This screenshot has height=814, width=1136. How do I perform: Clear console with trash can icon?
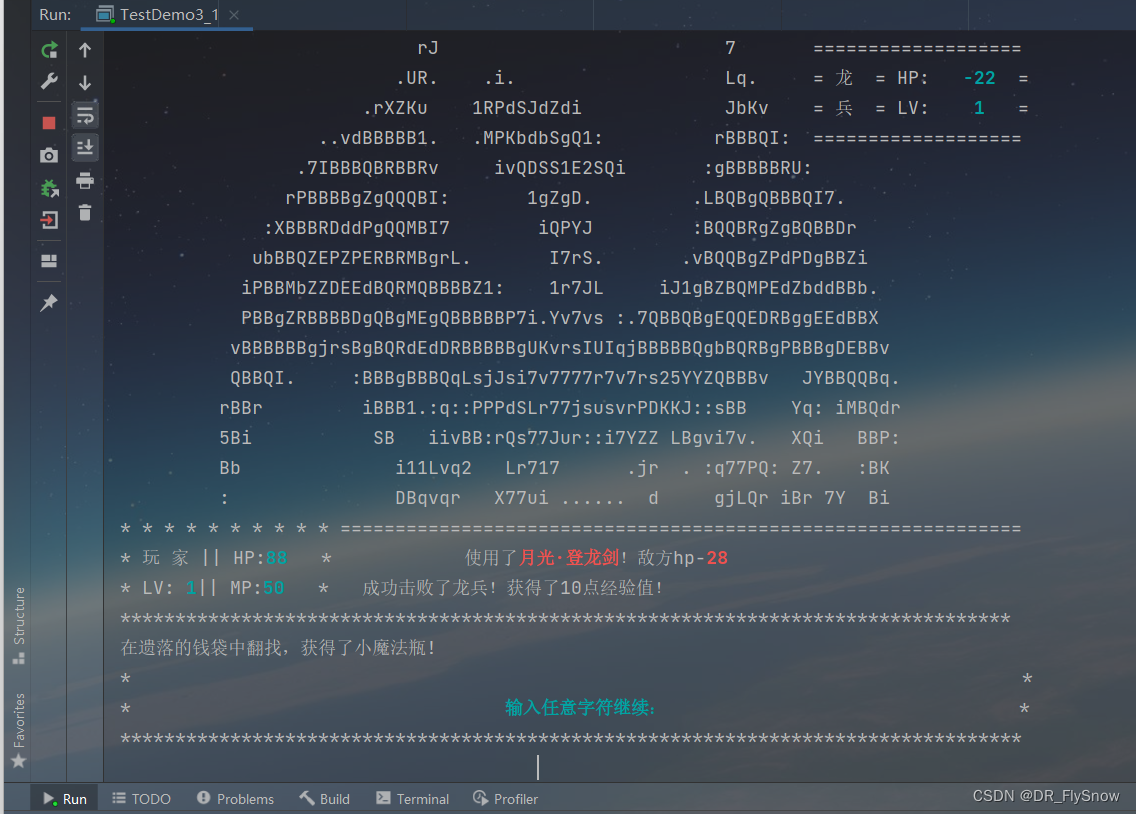85,212
